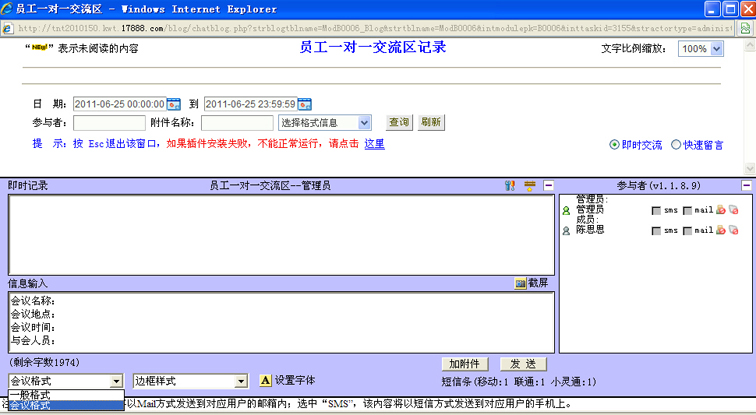Check the mail box for 管理员
This screenshot has width=756, height=415.
click(688, 211)
